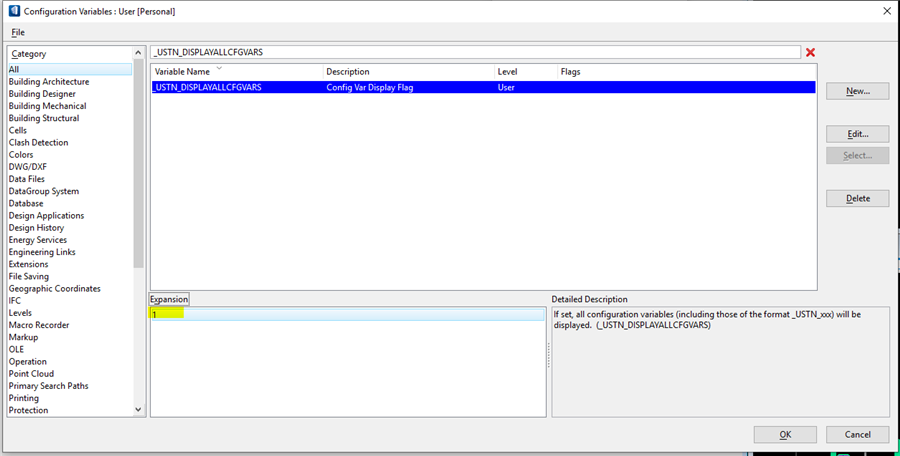Select the Markup category
Screen dimensions: 900x456
pyautogui.click(x=23, y=337)
